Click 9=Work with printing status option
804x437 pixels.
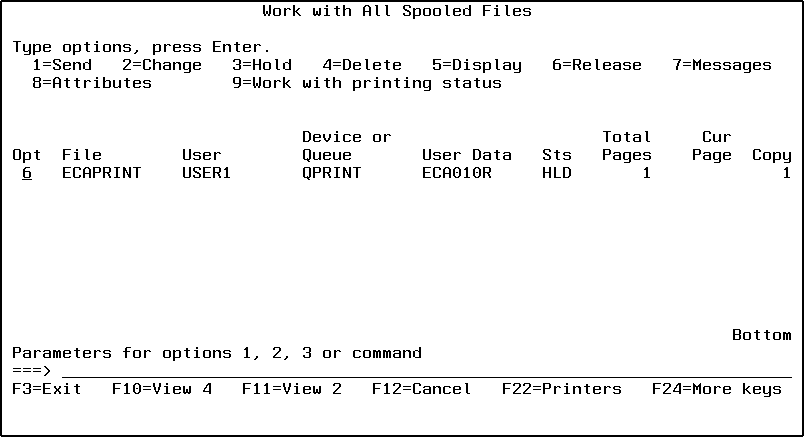(366, 83)
